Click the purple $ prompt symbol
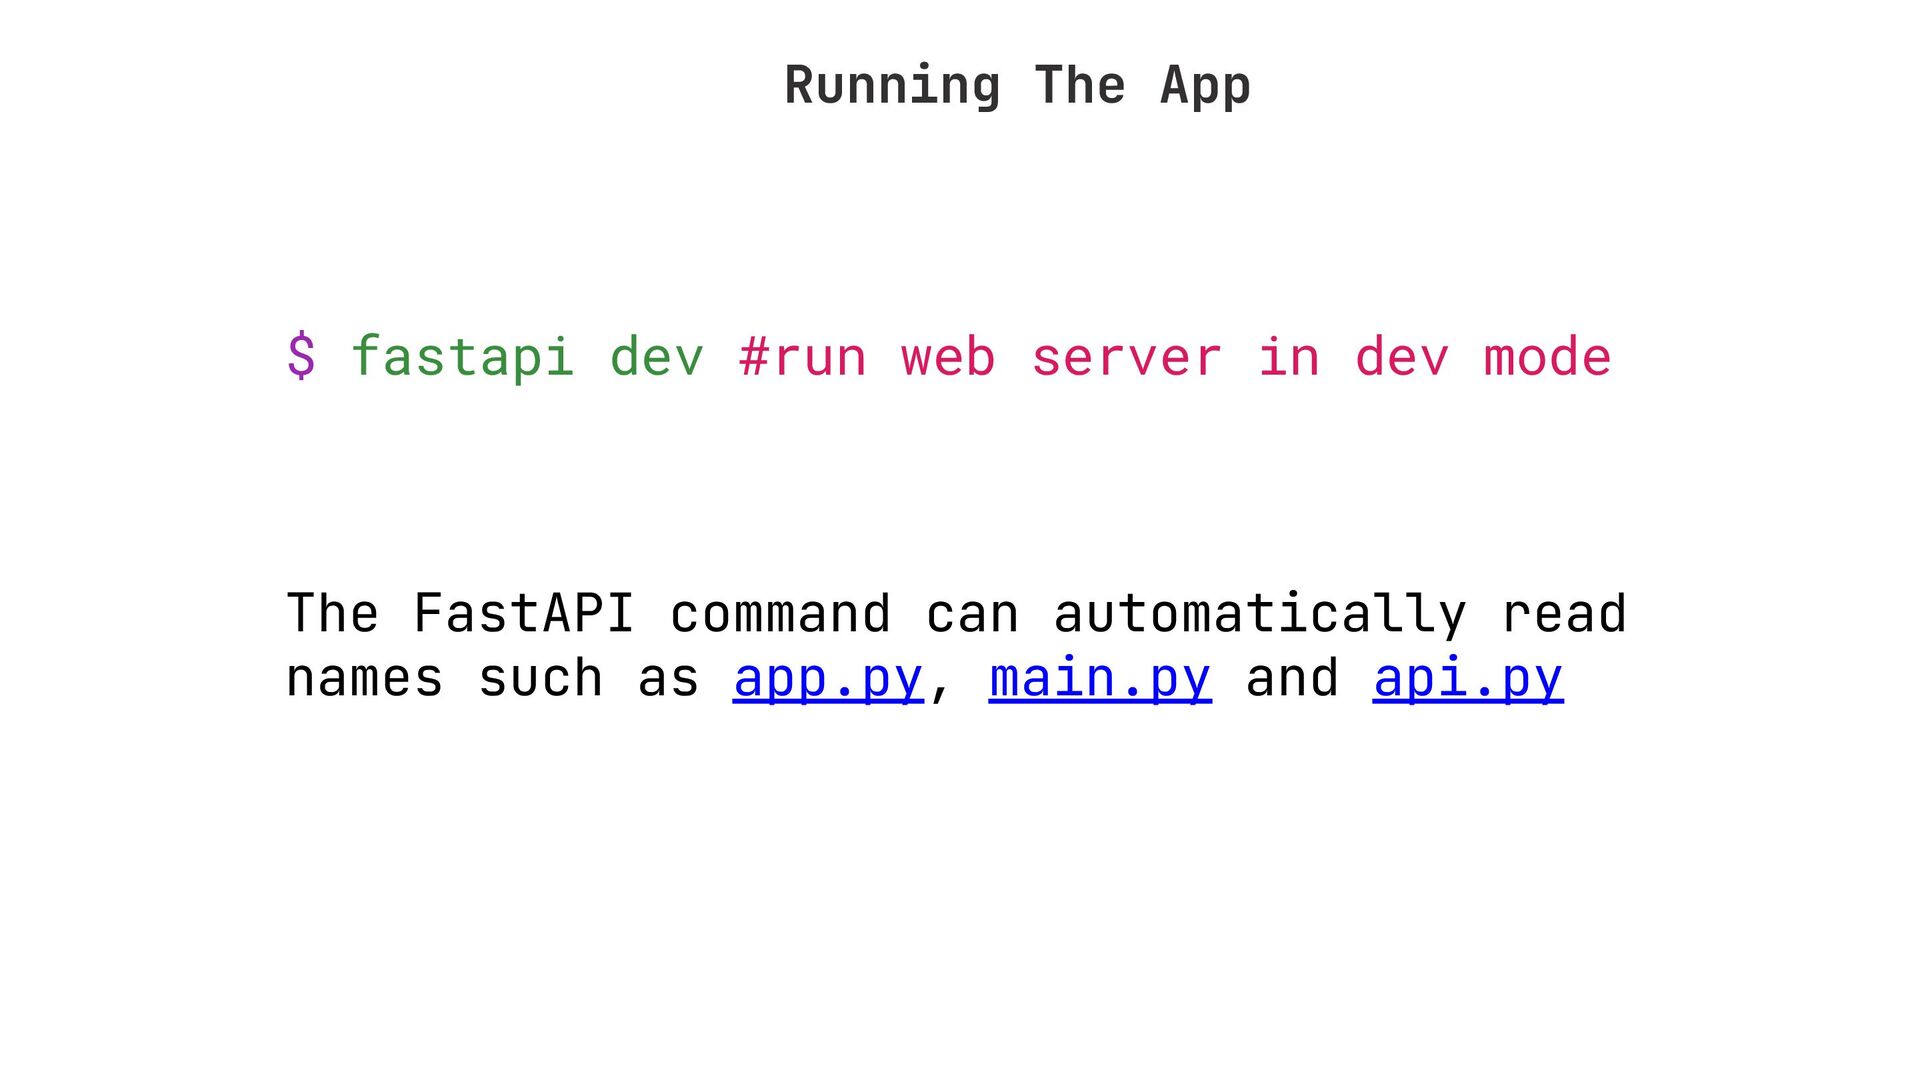The width and height of the screenshot is (1920, 1080). [301, 357]
